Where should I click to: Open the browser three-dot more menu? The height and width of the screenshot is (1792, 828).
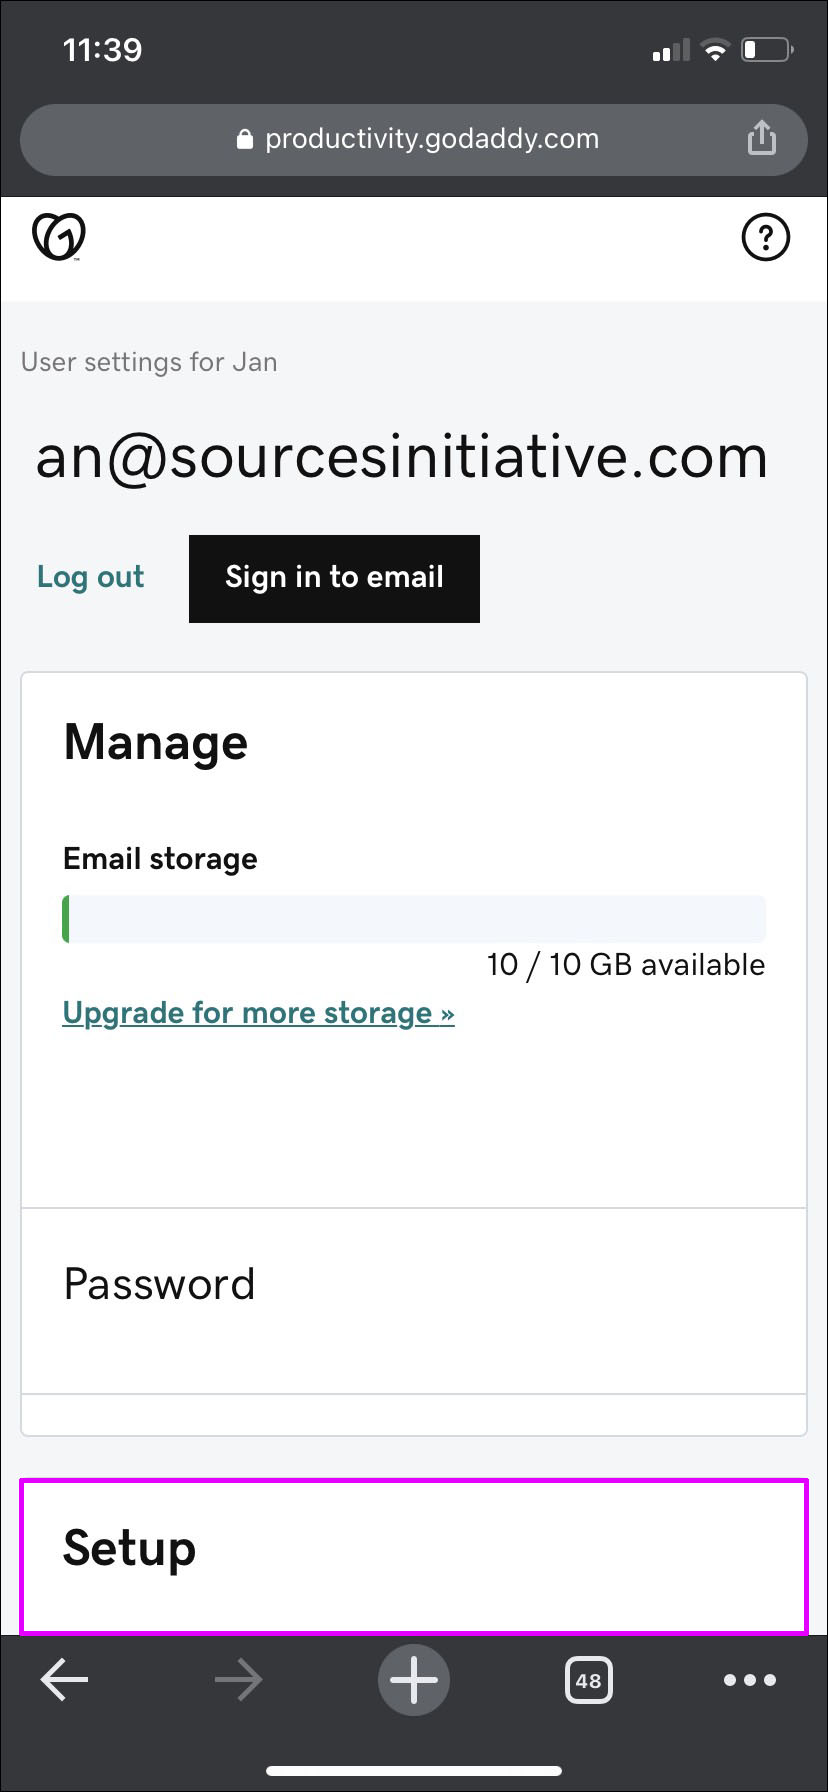pos(749,1681)
